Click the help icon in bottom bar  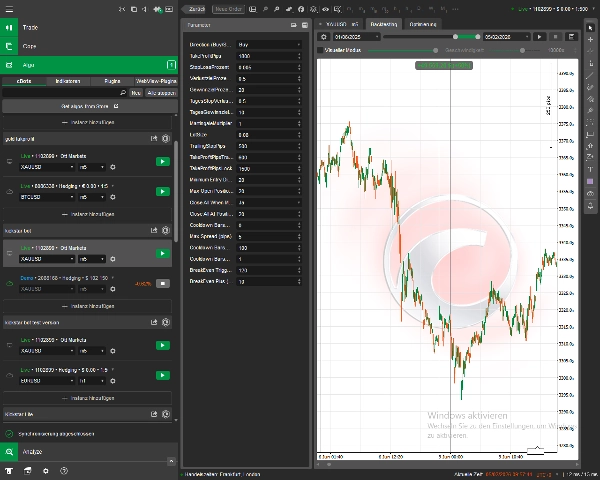click(64, 470)
